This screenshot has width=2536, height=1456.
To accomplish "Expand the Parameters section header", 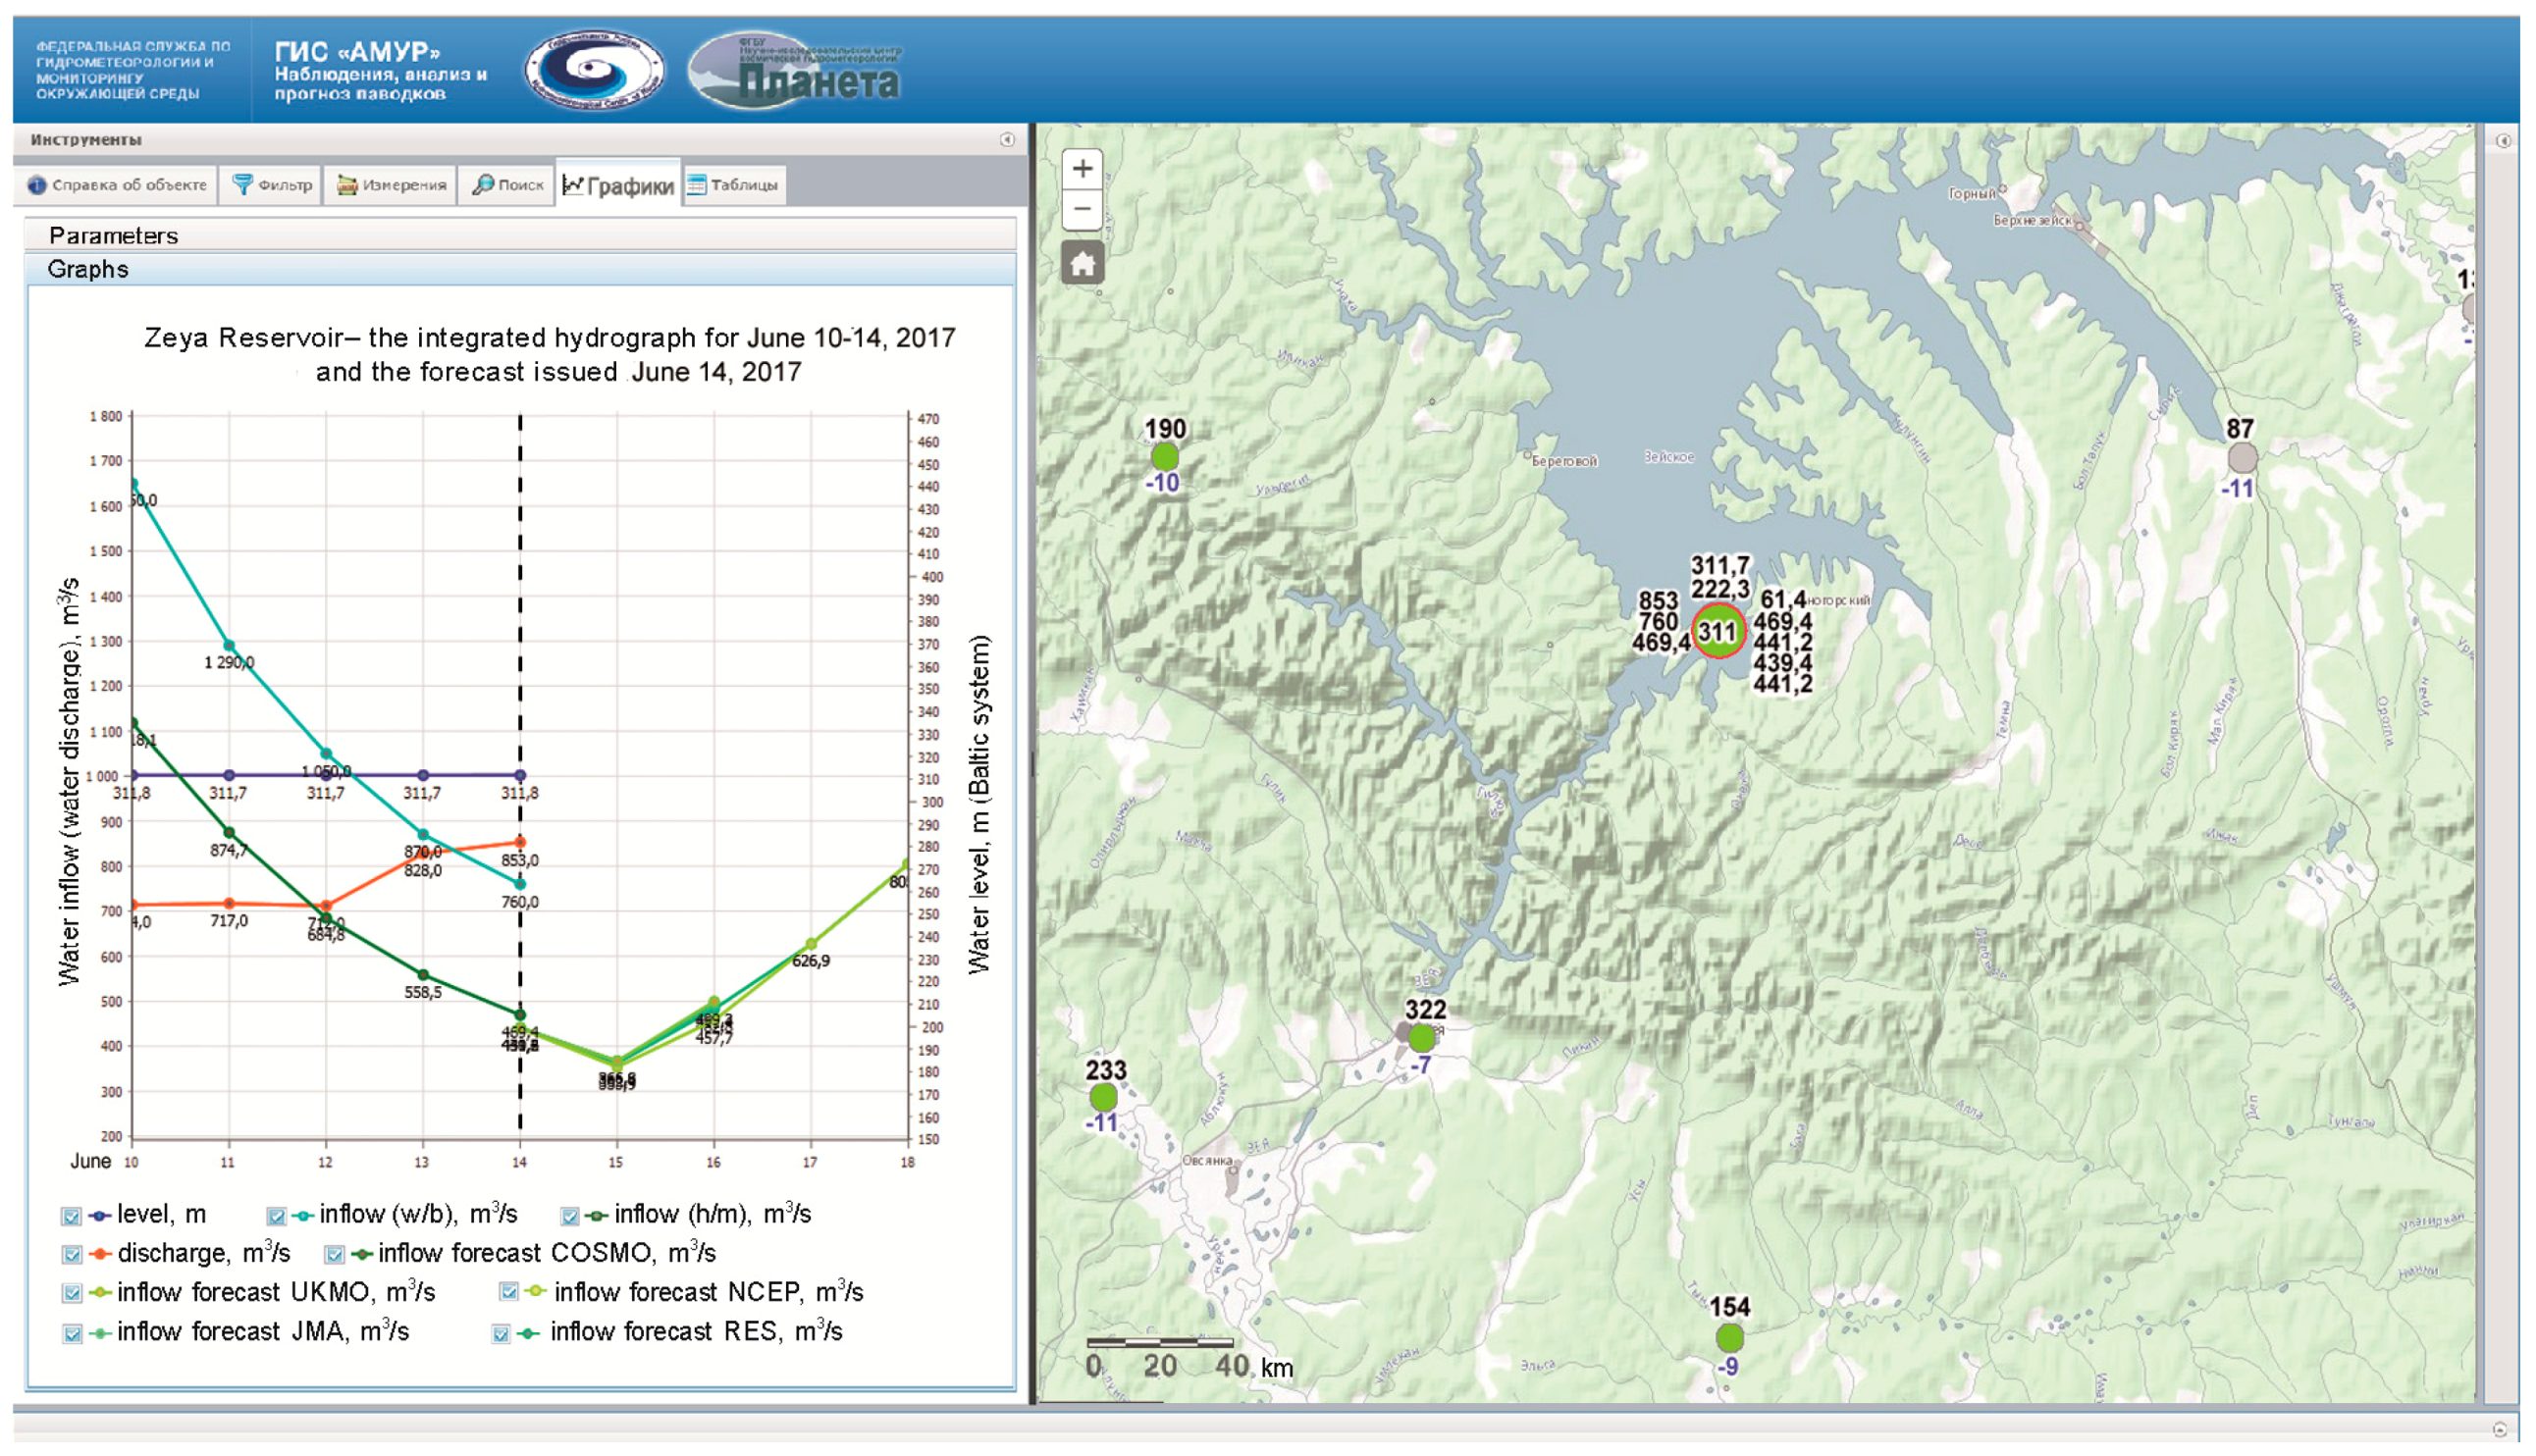I will [x=520, y=235].
